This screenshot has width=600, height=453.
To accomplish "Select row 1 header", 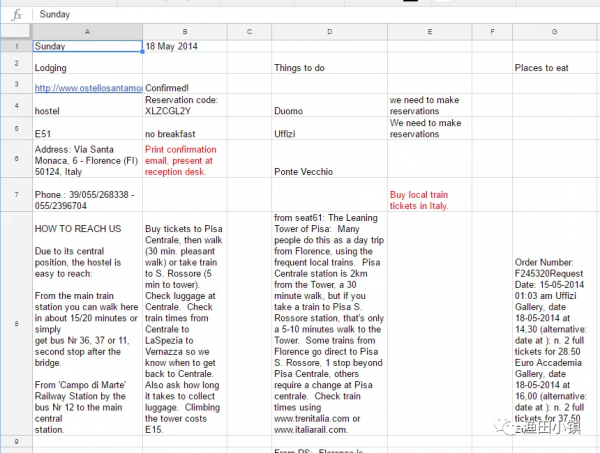I will pos(16,47).
